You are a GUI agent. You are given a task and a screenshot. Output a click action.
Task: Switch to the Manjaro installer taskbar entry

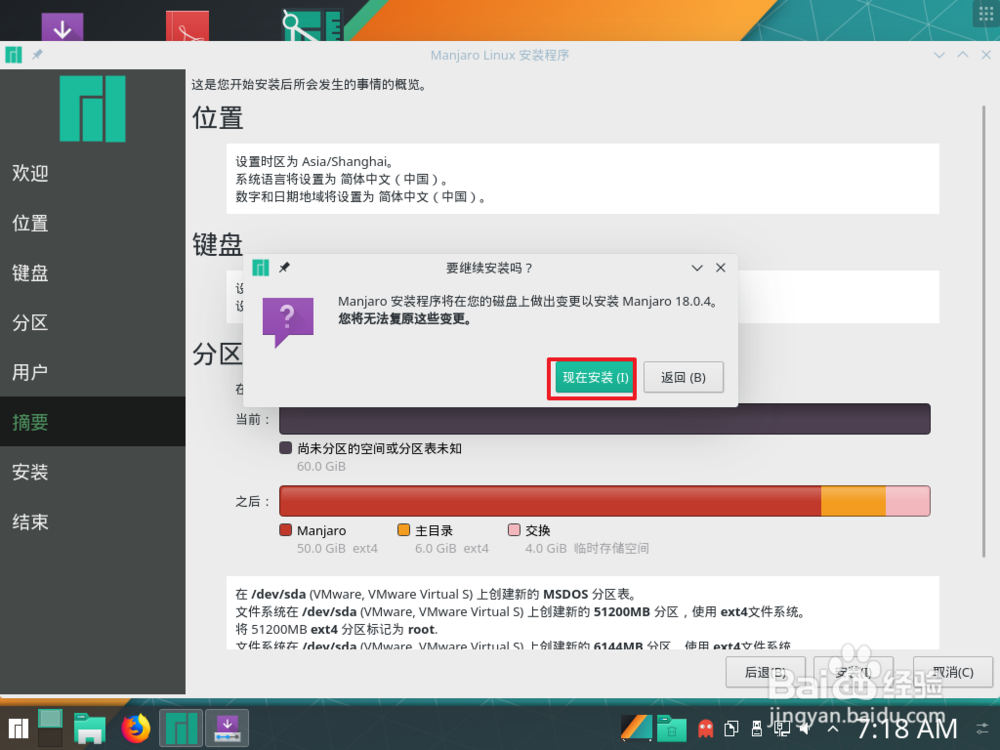[x=181, y=728]
